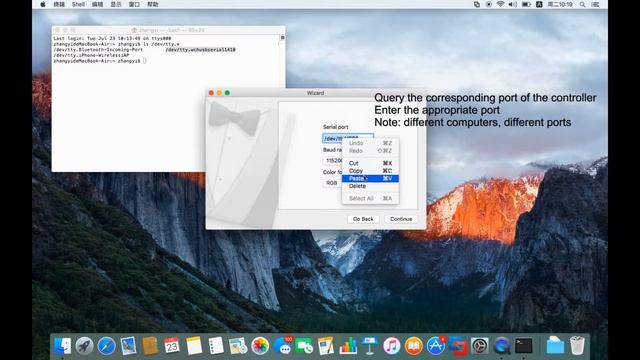Open Launchpad from the Dock
The height and width of the screenshot is (360, 640).
(84, 346)
